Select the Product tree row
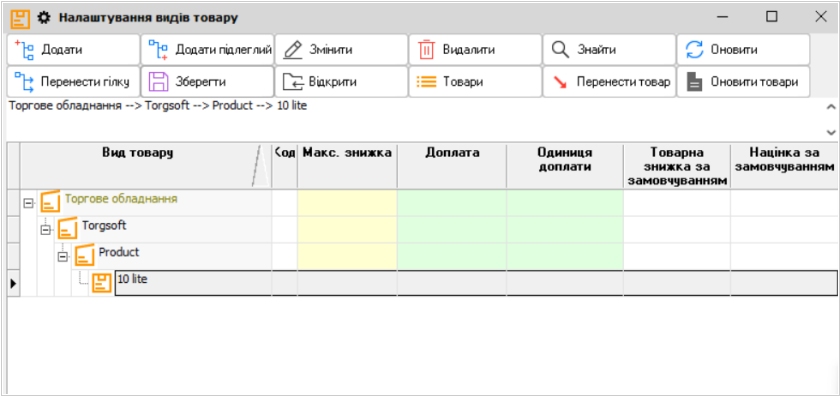 [x=423, y=256]
